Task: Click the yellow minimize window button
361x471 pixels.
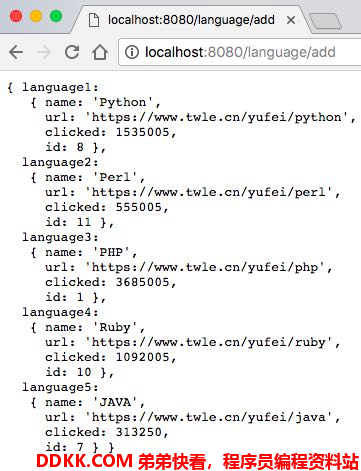Action: (36, 16)
